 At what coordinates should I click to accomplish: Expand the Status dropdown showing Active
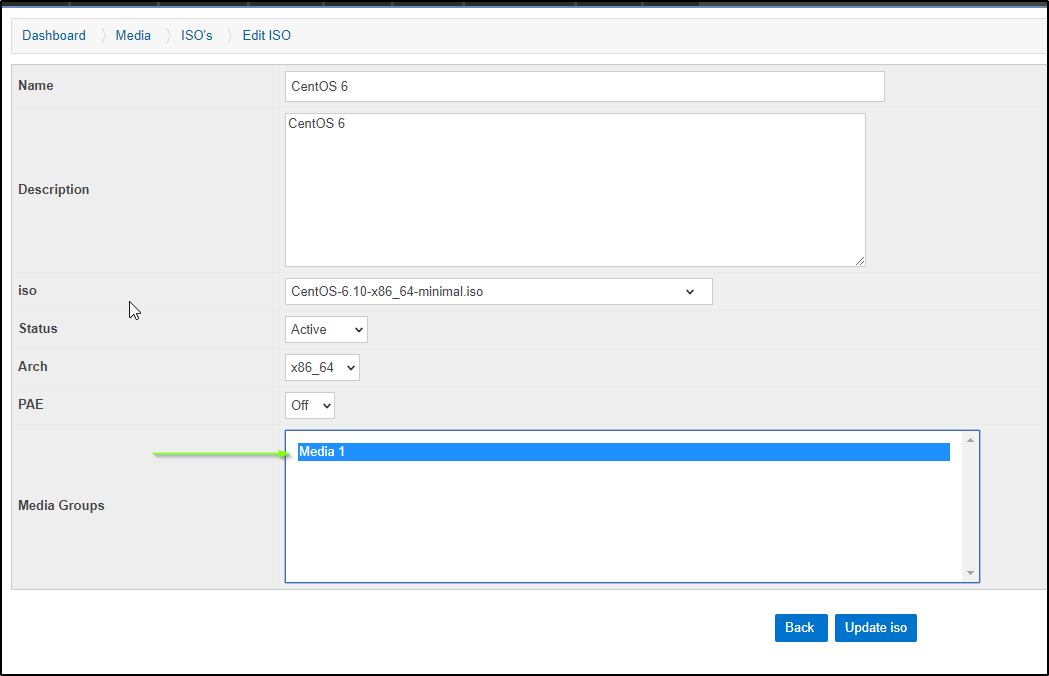[326, 329]
